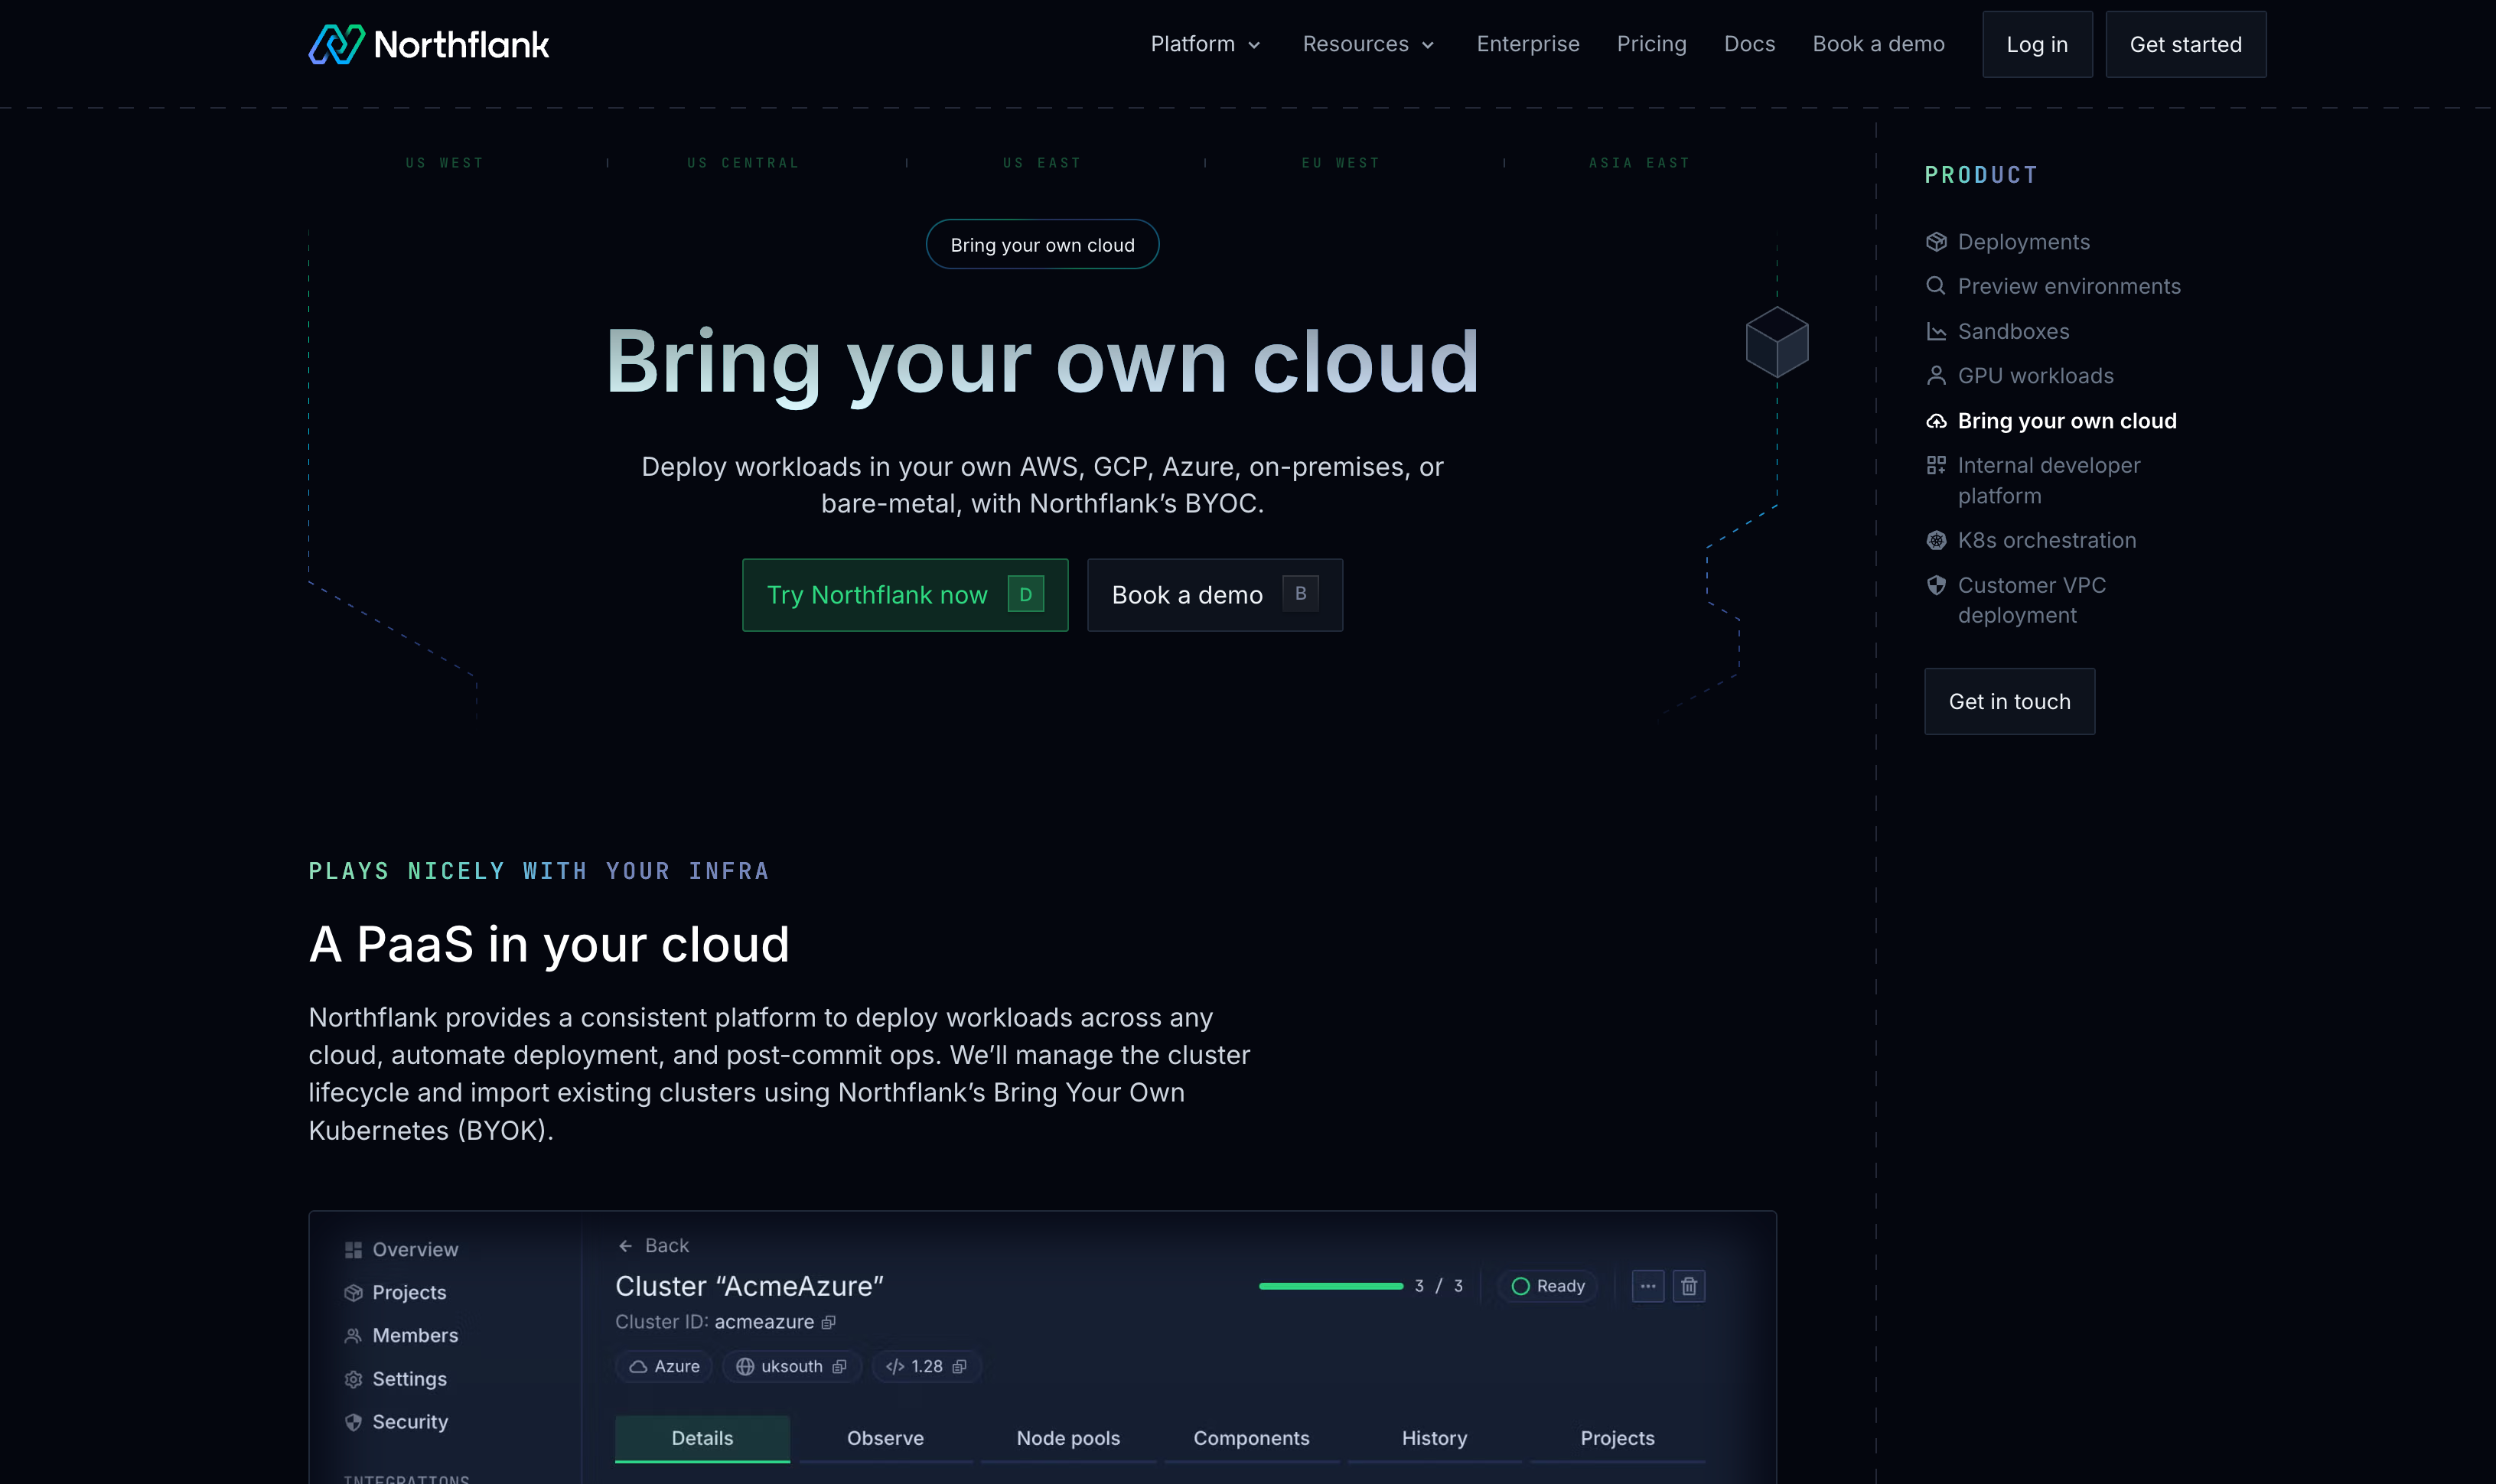Open the Enterprise page

point(1528,44)
